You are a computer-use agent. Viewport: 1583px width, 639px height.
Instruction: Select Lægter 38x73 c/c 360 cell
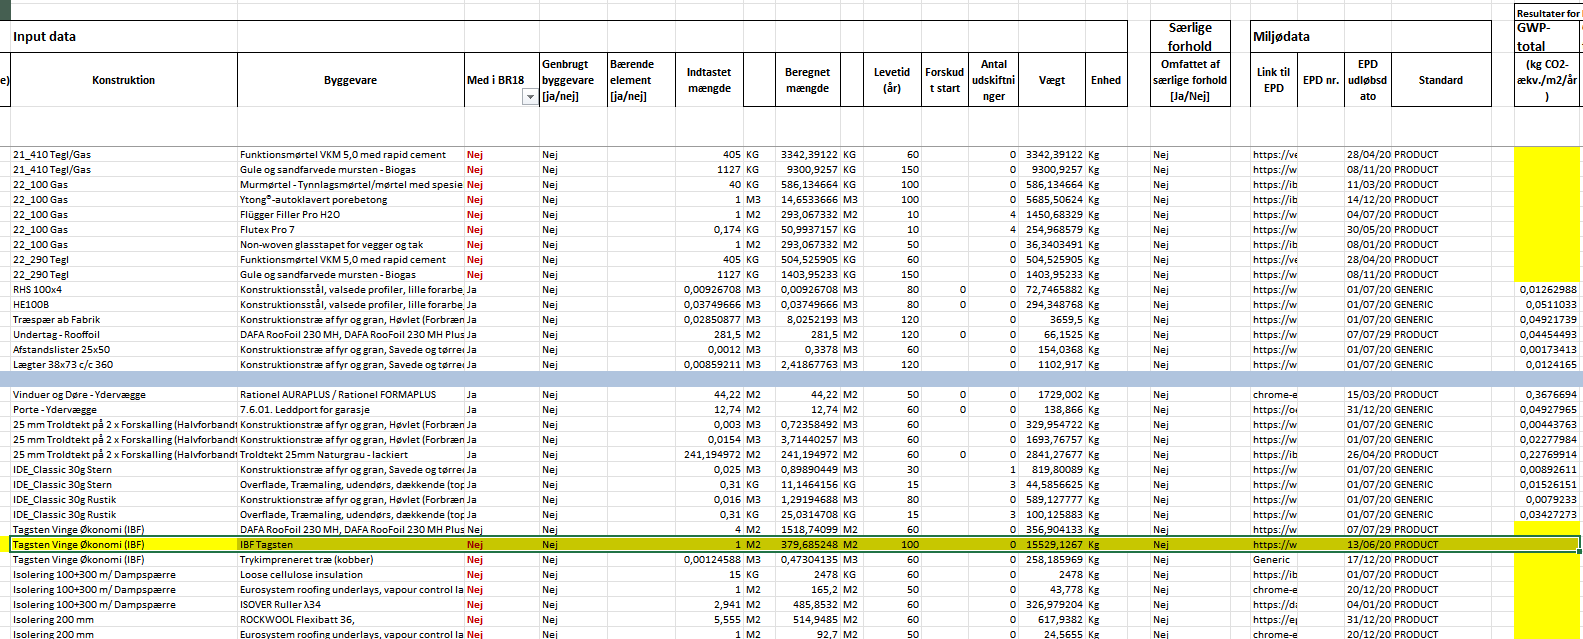pyautogui.click(x=124, y=365)
